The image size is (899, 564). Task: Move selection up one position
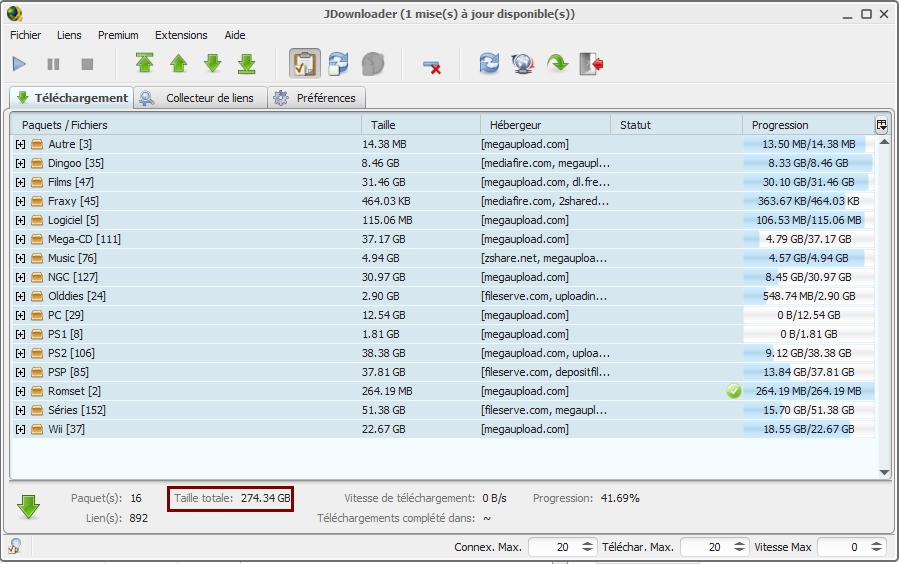click(x=179, y=63)
